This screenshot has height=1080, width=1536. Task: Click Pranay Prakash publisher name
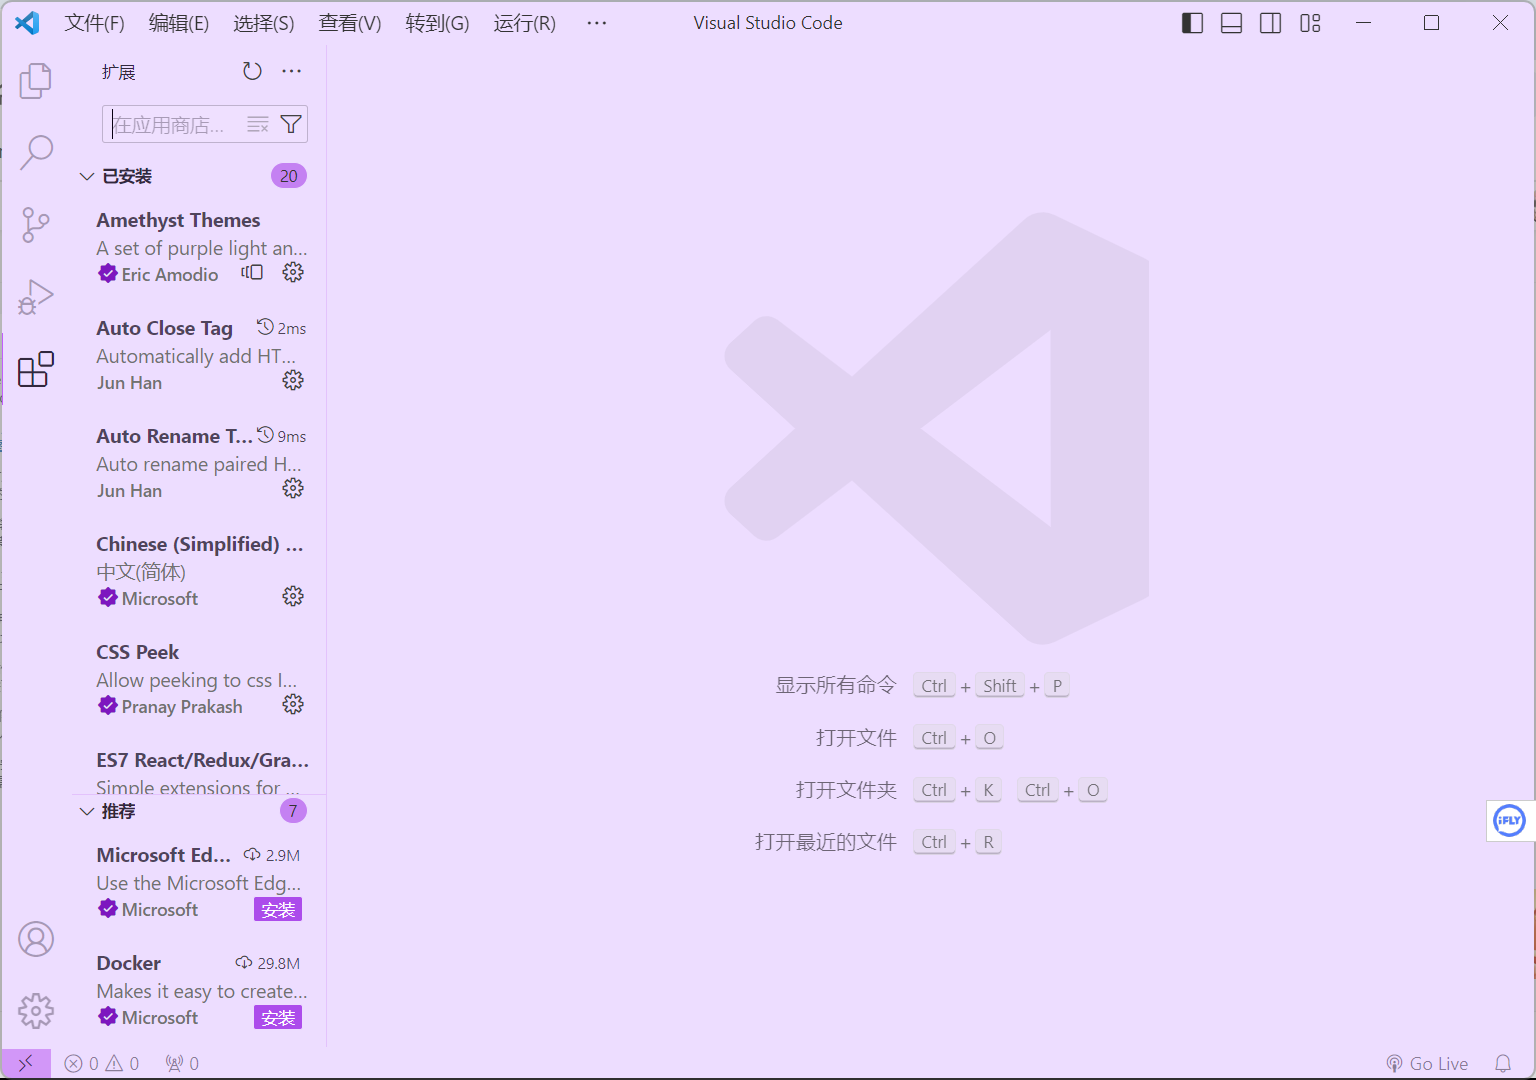[x=181, y=706]
